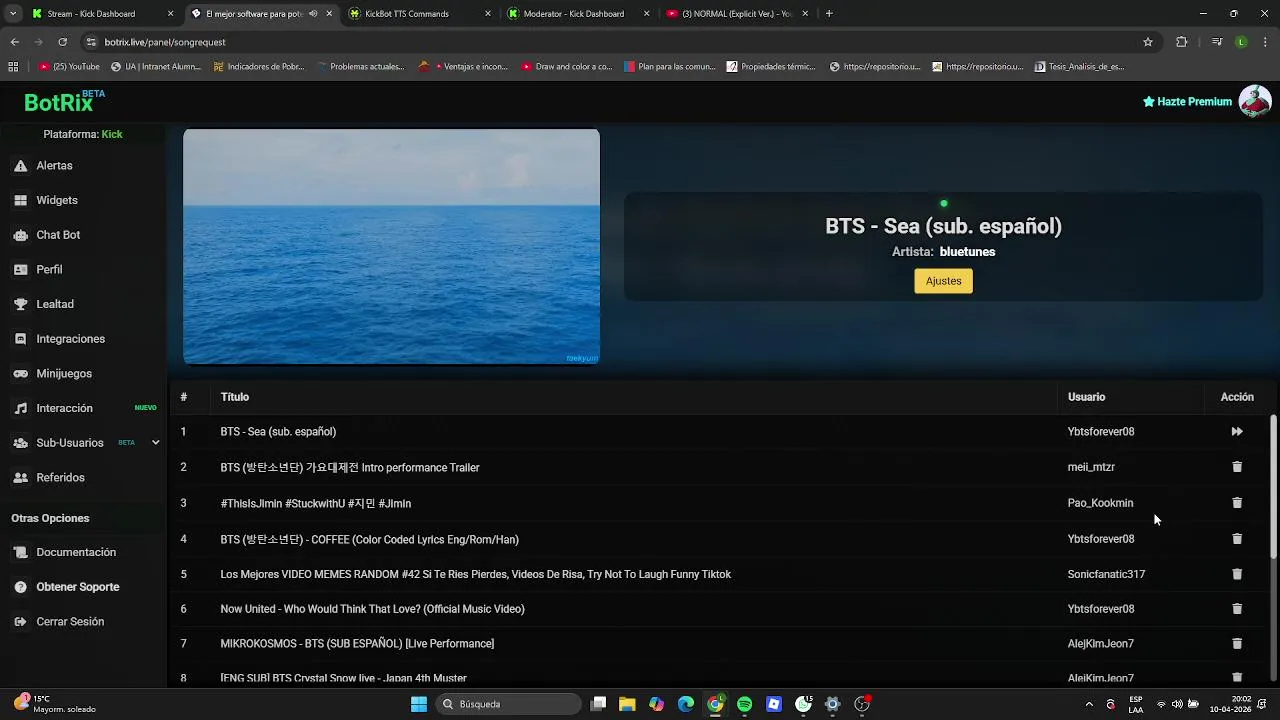
Task: Skip the current song BTS - Sea
Action: click(x=1237, y=432)
